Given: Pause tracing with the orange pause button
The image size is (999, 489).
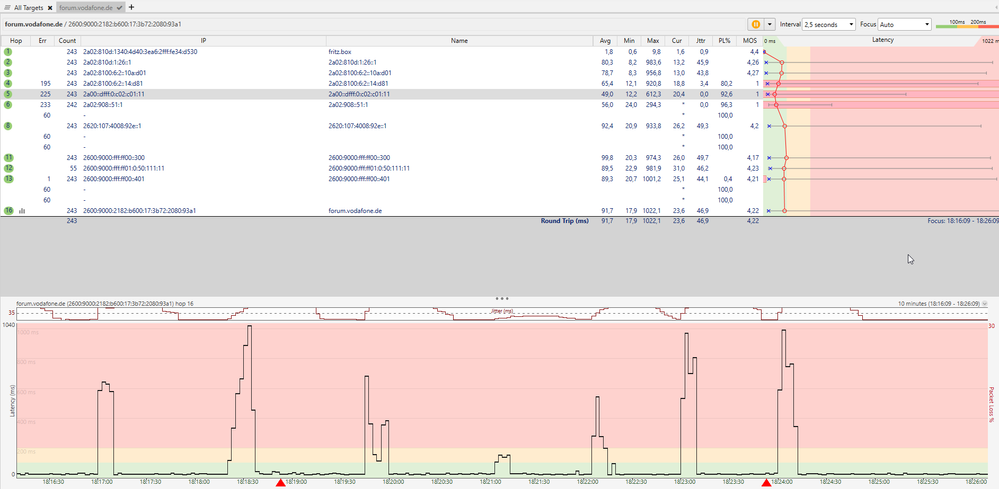Looking at the screenshot, I should point(755,24).
